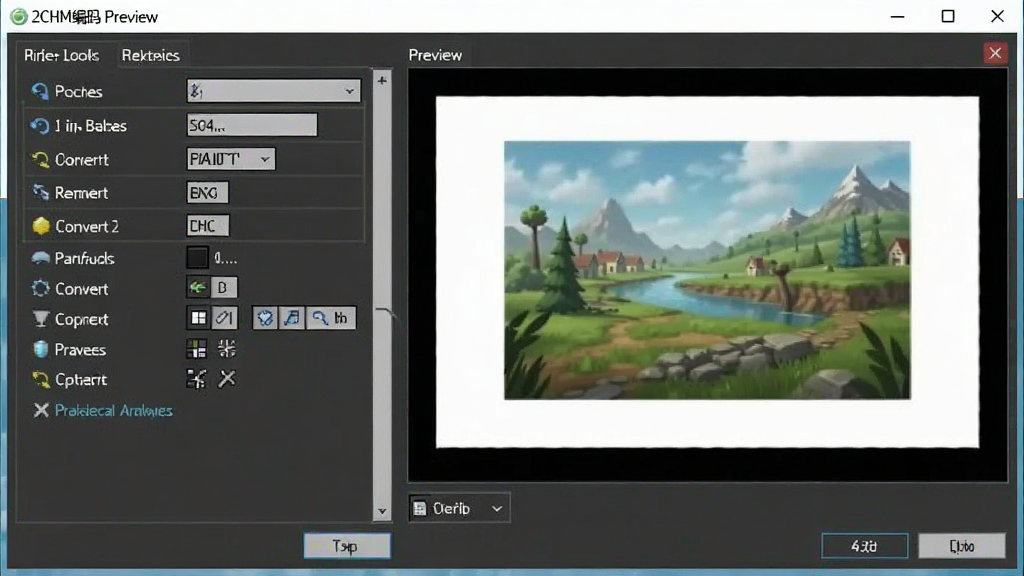1024x576 pixels.
Task: Click the Tsp button
Action: pos(347,546)
